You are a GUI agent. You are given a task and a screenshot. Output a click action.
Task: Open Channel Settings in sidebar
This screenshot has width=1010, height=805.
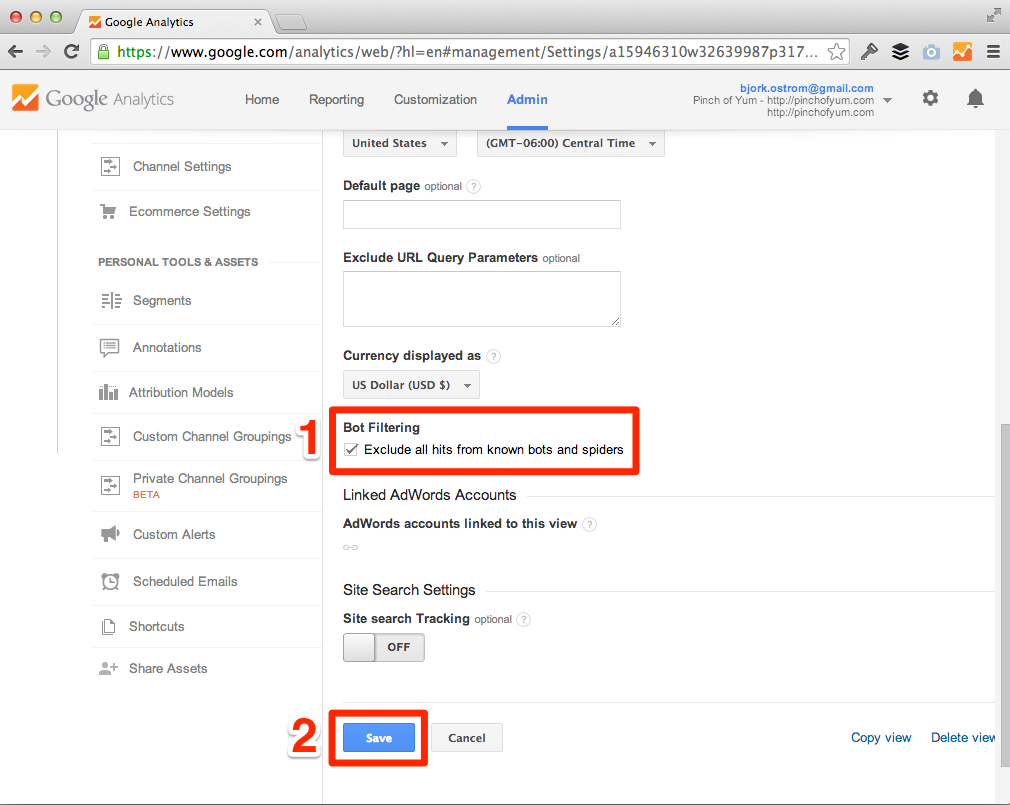[182, 167]
